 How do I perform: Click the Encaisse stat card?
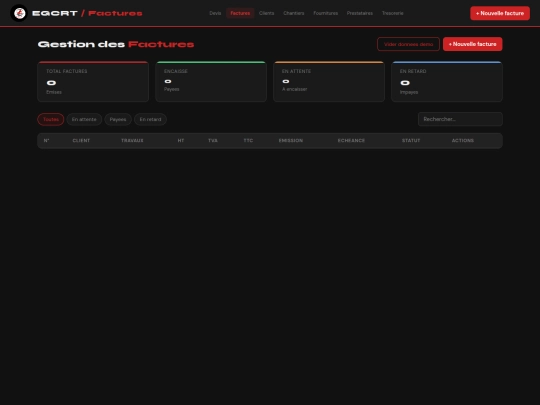coord(211,82)
